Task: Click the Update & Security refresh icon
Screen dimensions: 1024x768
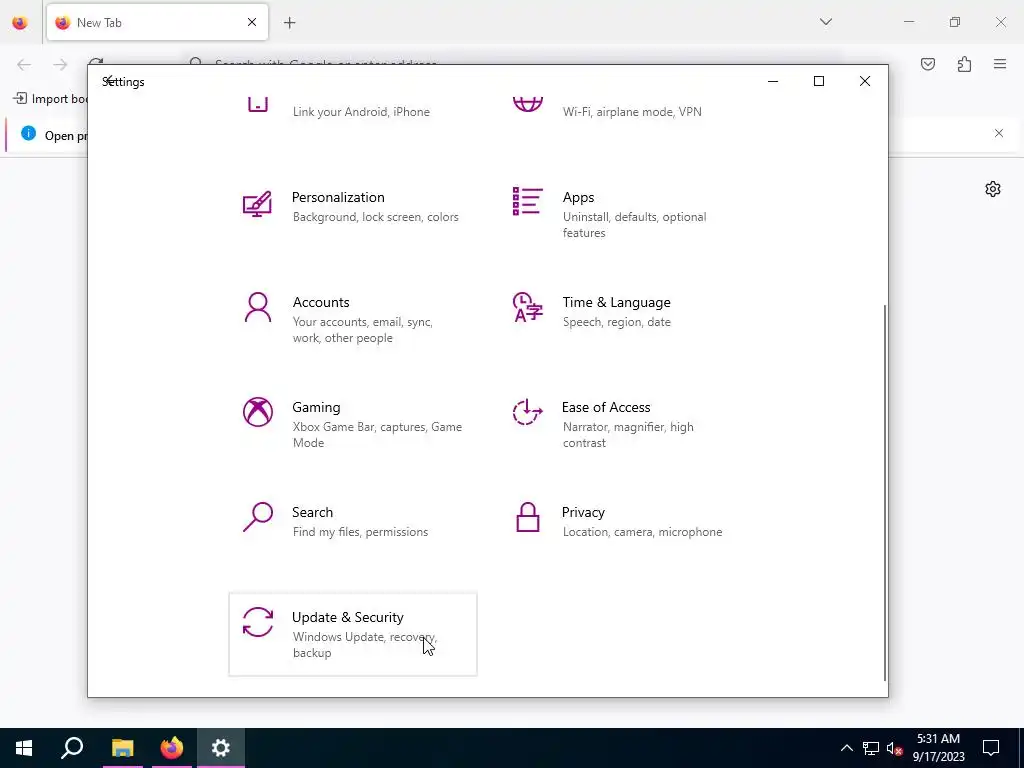Action: 257,622
